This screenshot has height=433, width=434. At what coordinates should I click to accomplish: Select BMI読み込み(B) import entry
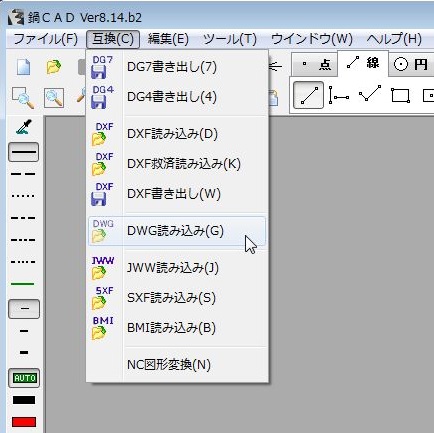pos(177,328)
